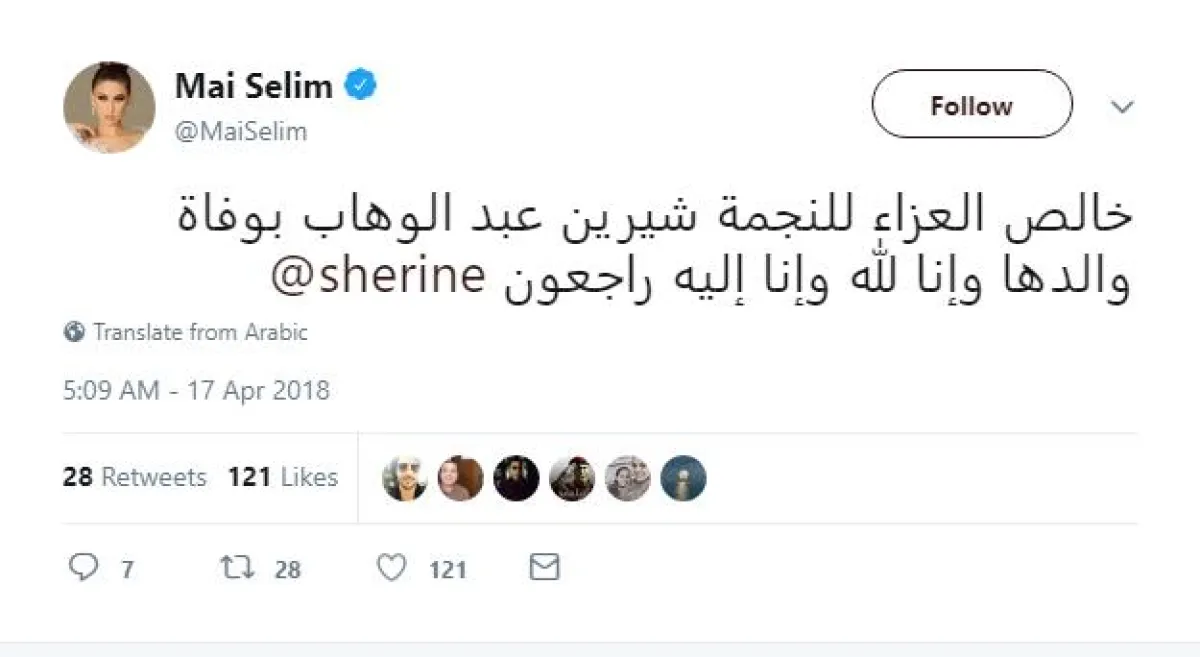This screenshot has width=1200, height=657.
Task: Send tweet via envelope message icon
Action: (543, 568)
